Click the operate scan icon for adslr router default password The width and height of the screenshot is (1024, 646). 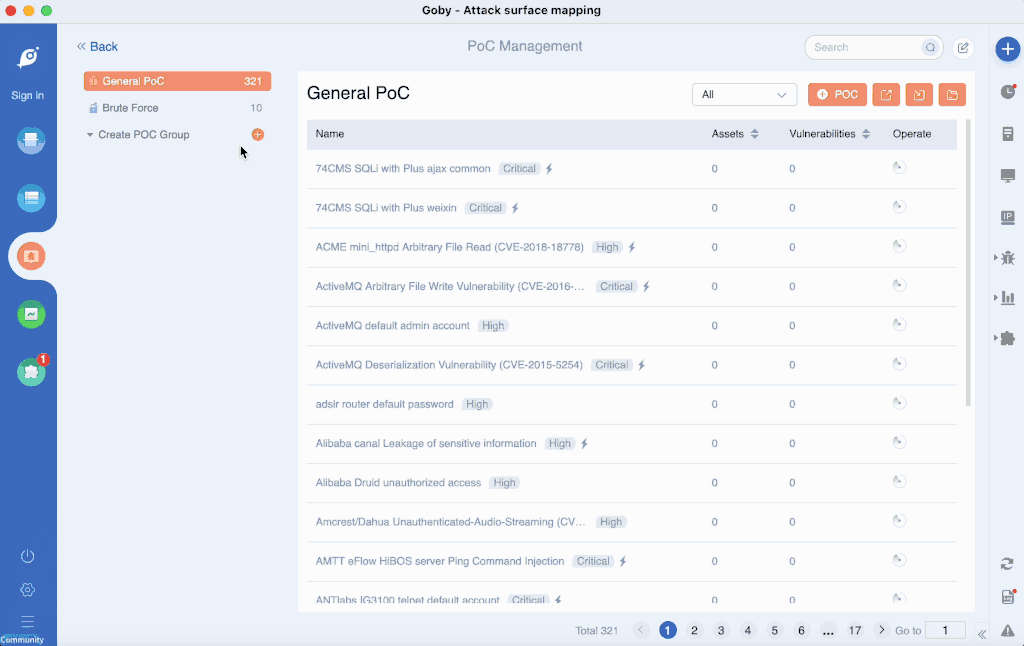pos(899,402)
